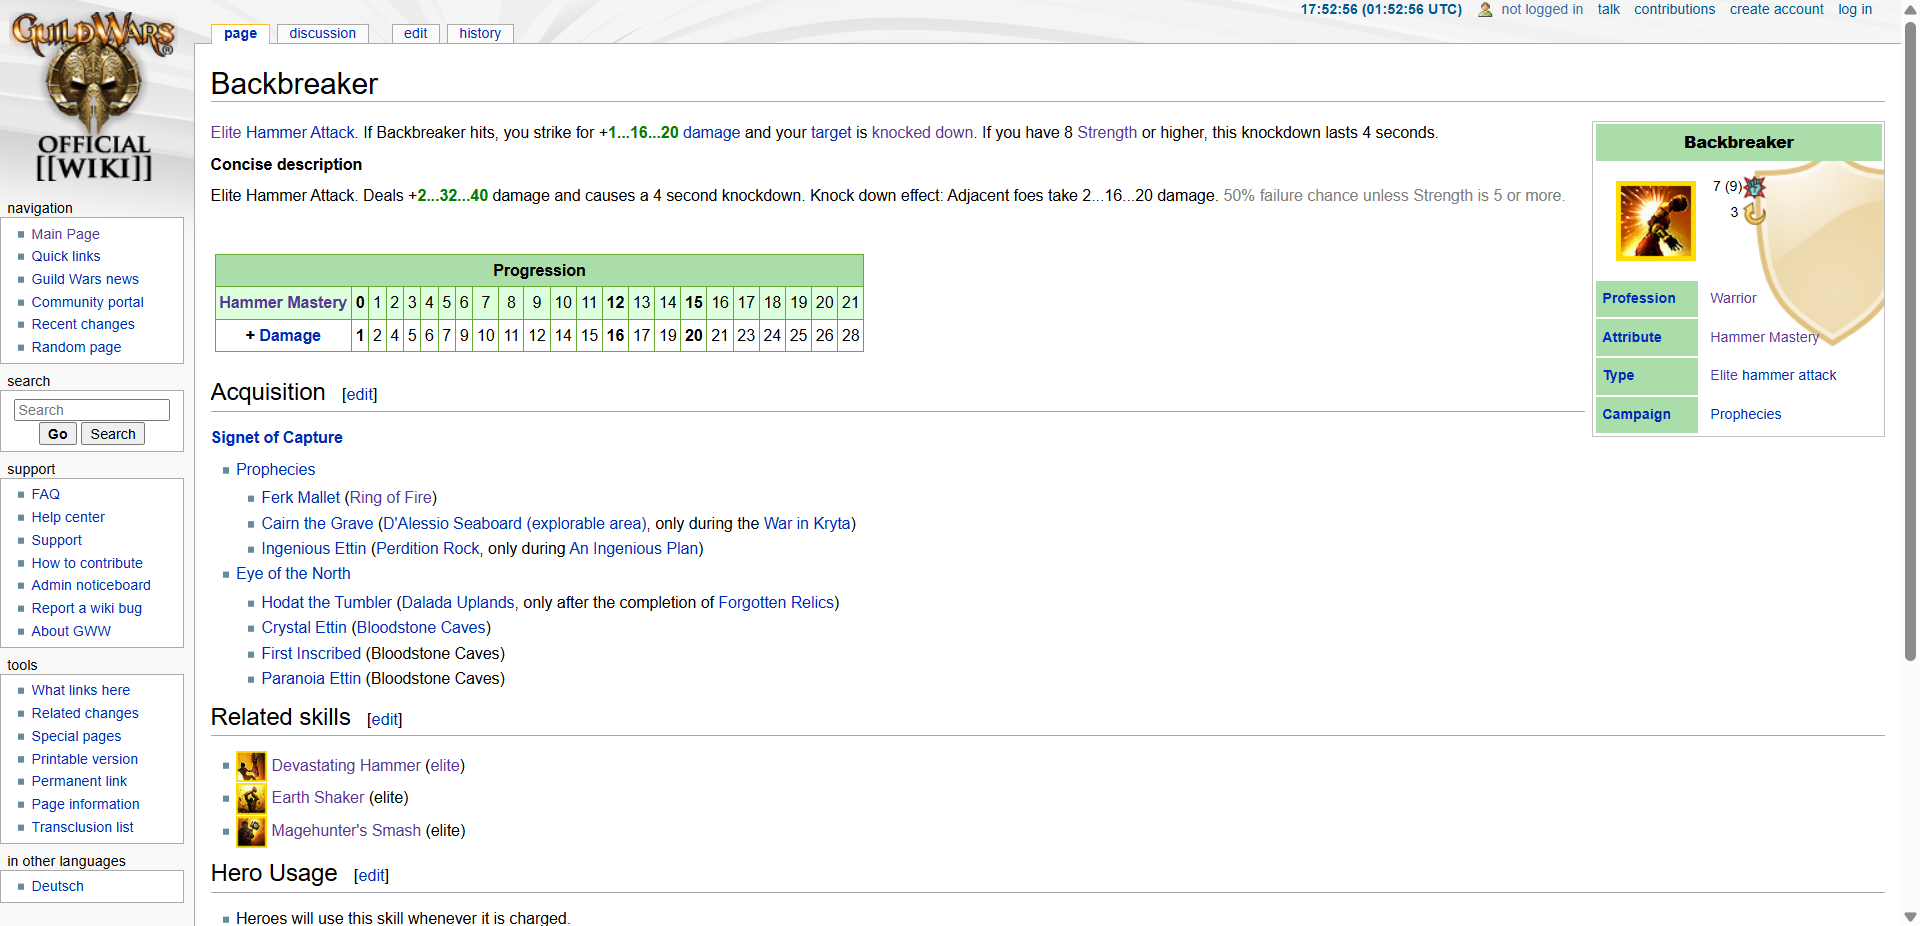Image resolution: width=1920 pixels, height=926 pixels.
Task: Open Ferk Mallet boss page
Action: pos(301,497)
